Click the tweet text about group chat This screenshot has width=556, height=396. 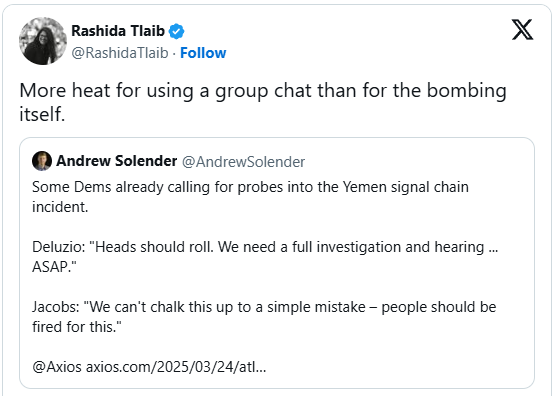click(x=263, y=102)
